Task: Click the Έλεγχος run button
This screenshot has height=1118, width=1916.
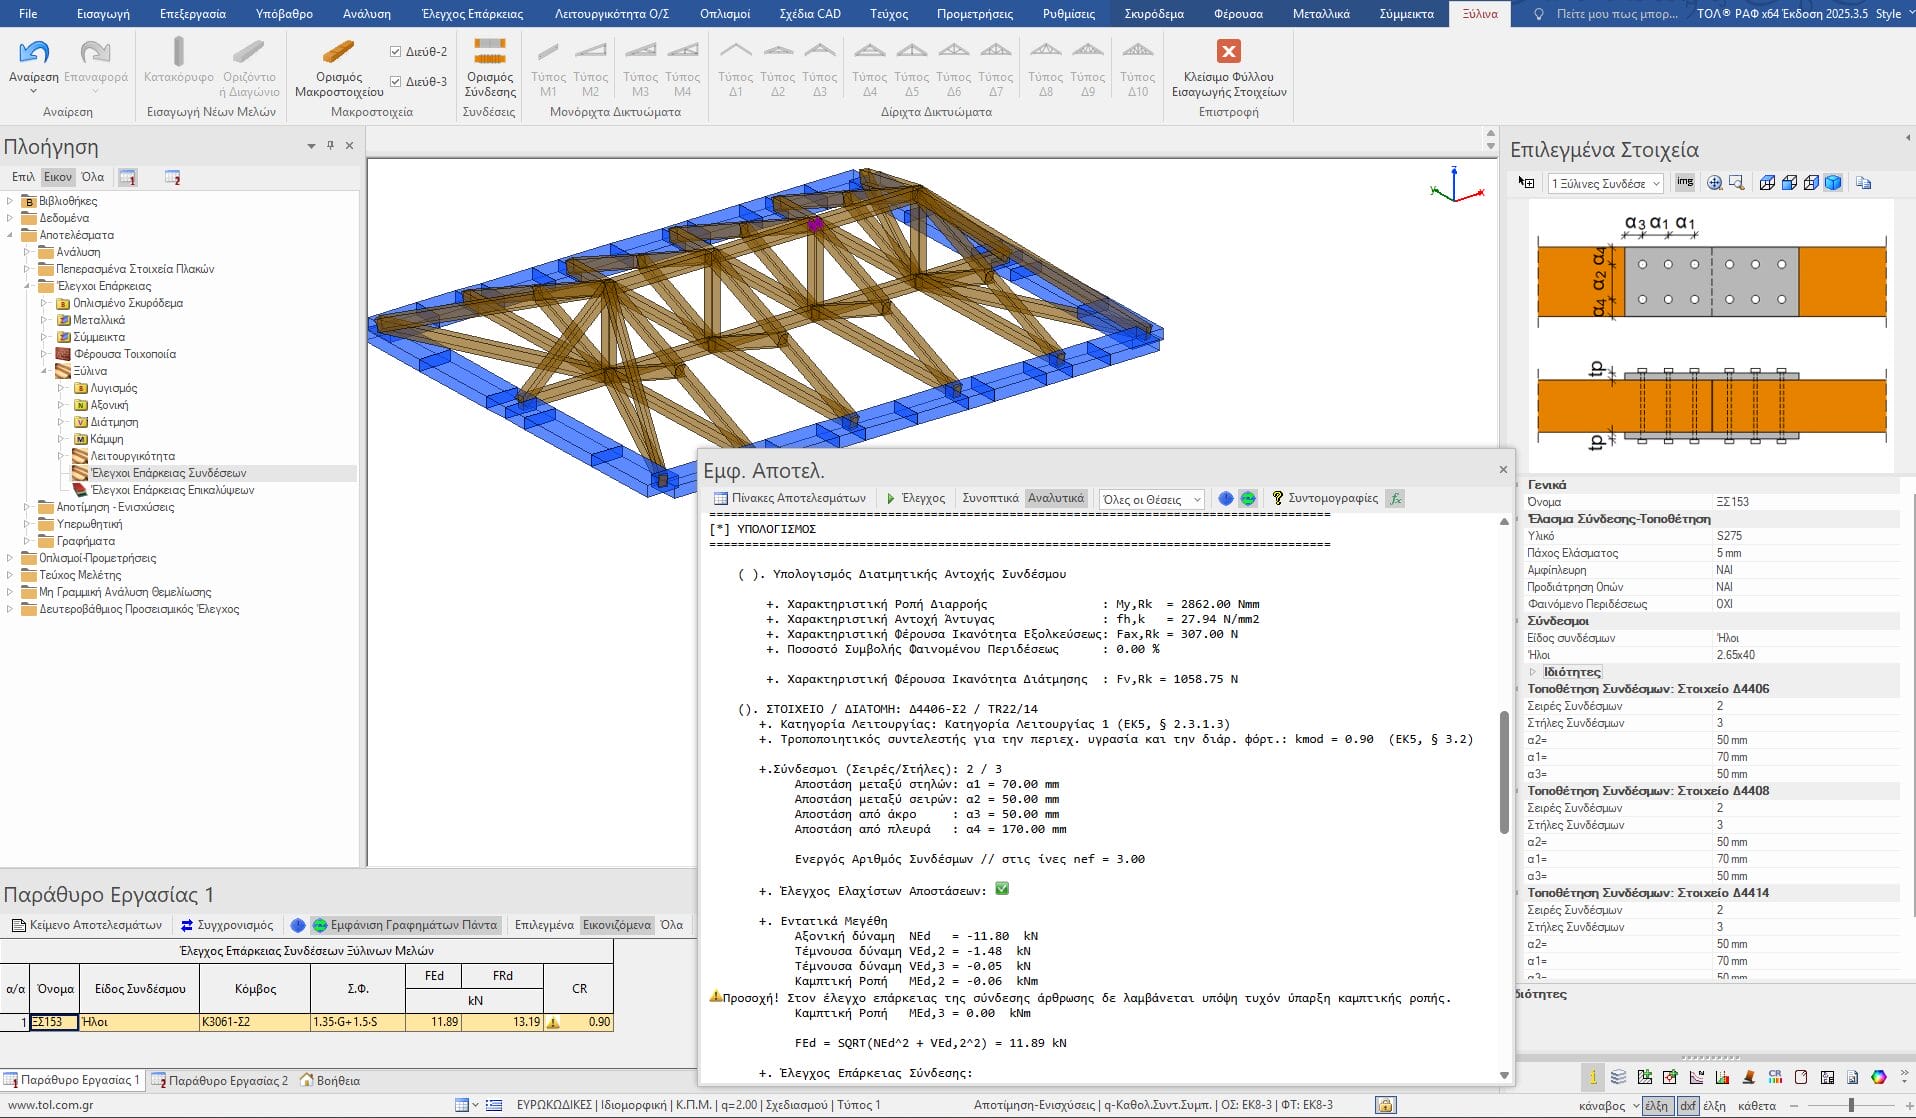Action: [x=915, y=498]
